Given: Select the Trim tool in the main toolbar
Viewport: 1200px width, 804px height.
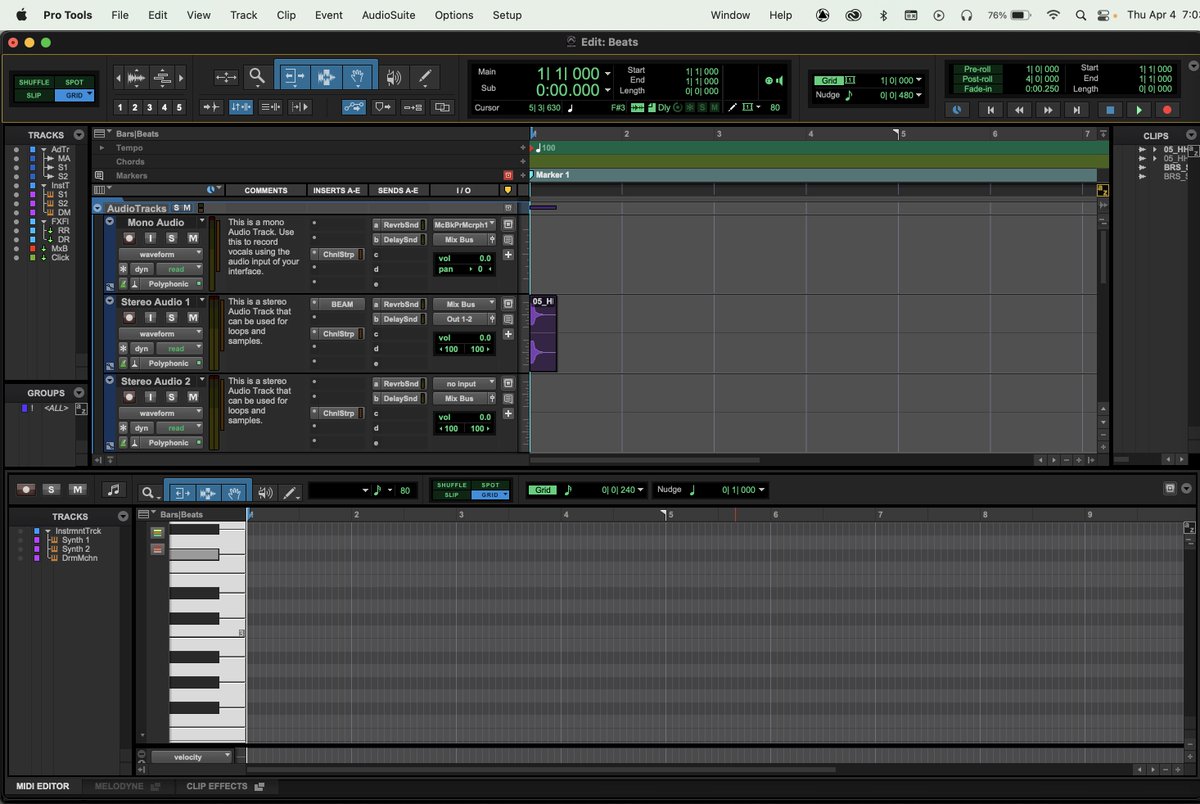Looking at the screenshot, I should click(x=293, y=77).
